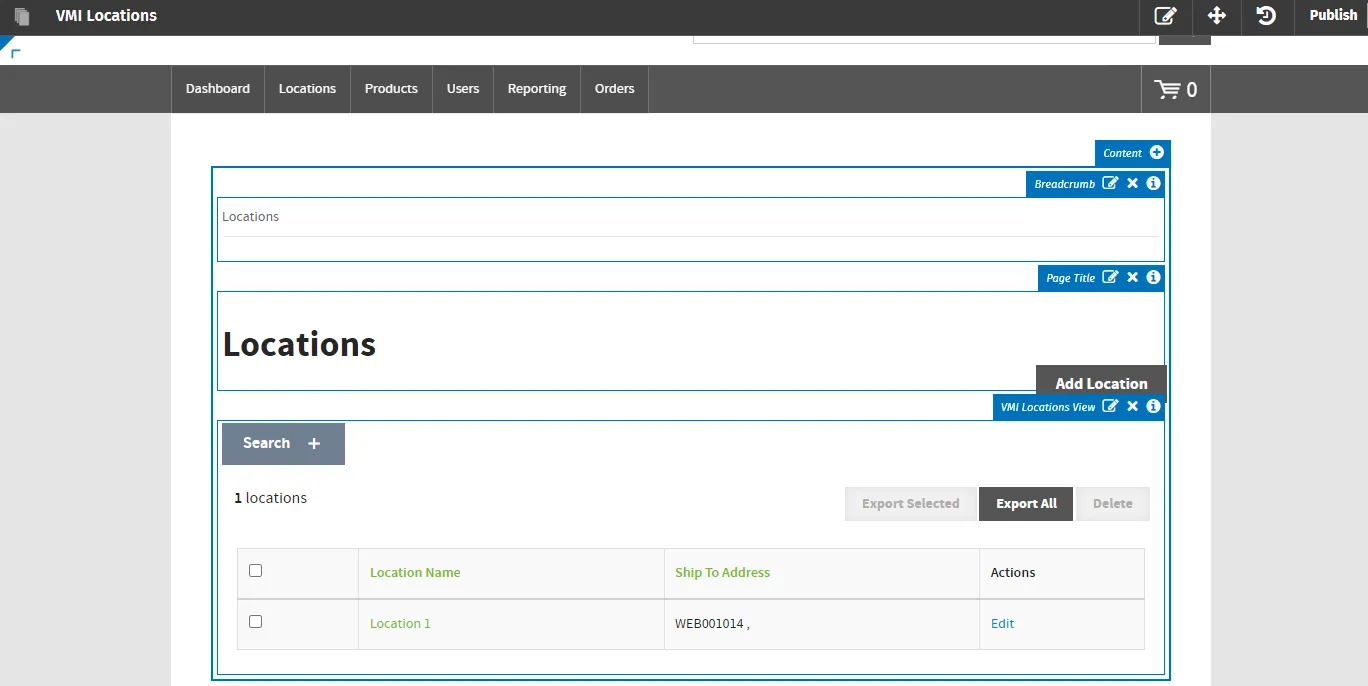Show info for the Page Title widget
This screenshot has height=686, width=1368.
click(1153, 277)
